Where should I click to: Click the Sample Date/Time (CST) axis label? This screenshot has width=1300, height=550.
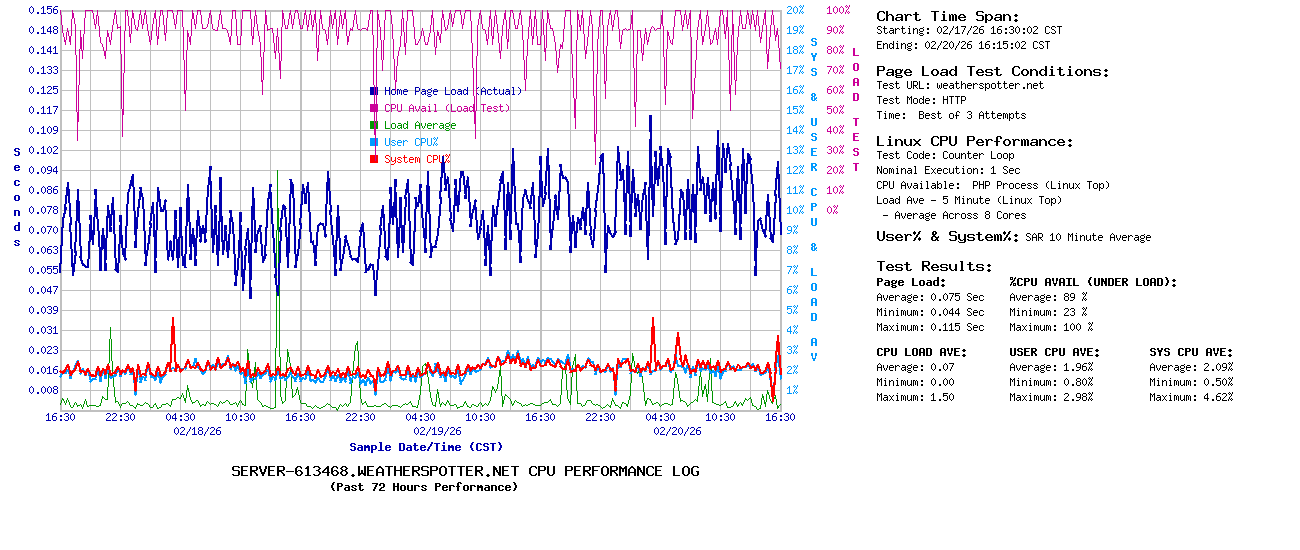(426, 447)
